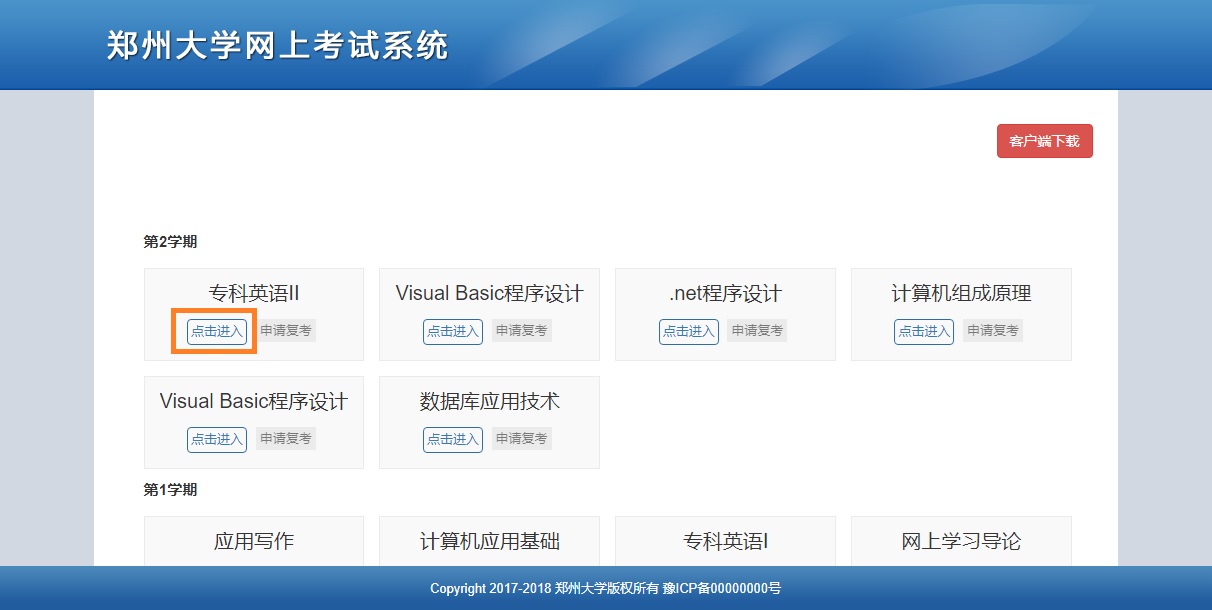
Task: Click the footer copyright ICP text
Action: tap(605, 589)
